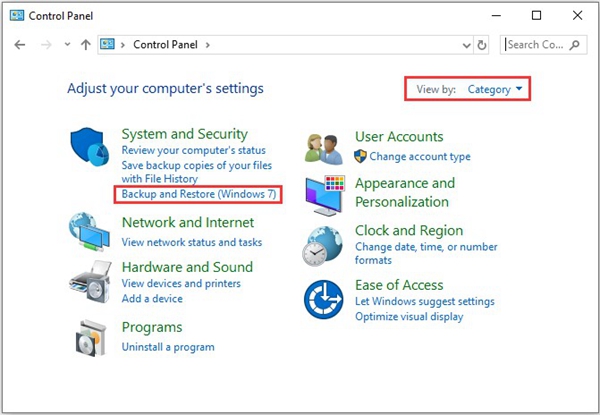Screen dimensions: 600x415
Task: Go back with the left arrow button
Action: tap(20, 45)
